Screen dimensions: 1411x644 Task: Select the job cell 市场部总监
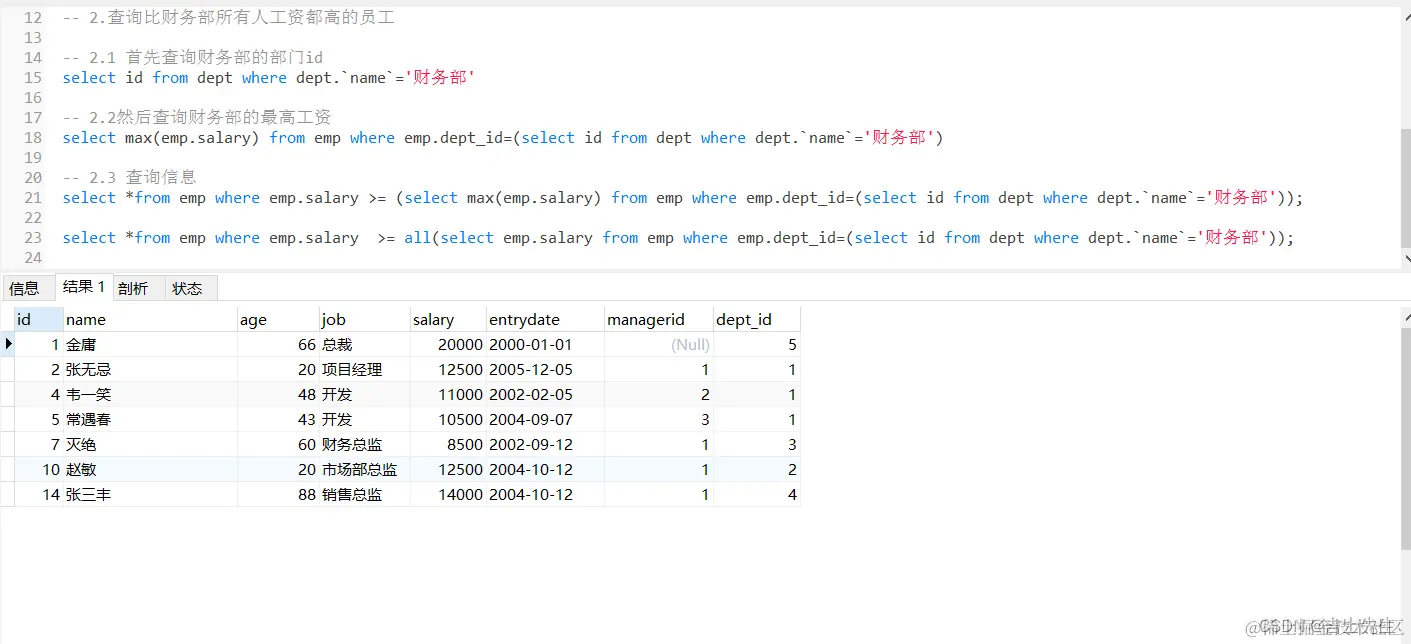[x=364, y=469]
